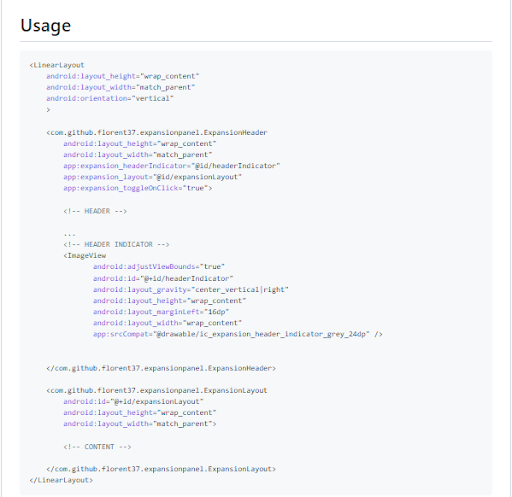Click the closing ExpansionLayout tag
The image size is (512, 497).
[x=161, y=469]
